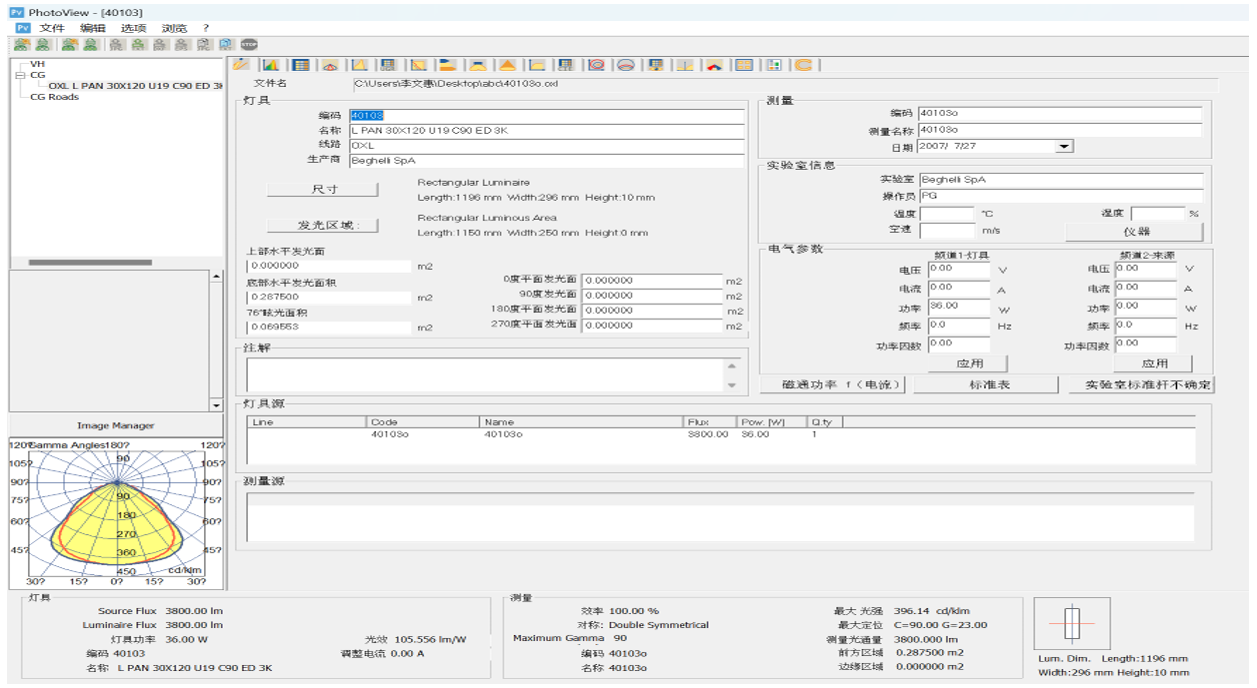The image size is (1257, 688).
Task: Open the concentric isolux circles tab
Action: (597, 65)
